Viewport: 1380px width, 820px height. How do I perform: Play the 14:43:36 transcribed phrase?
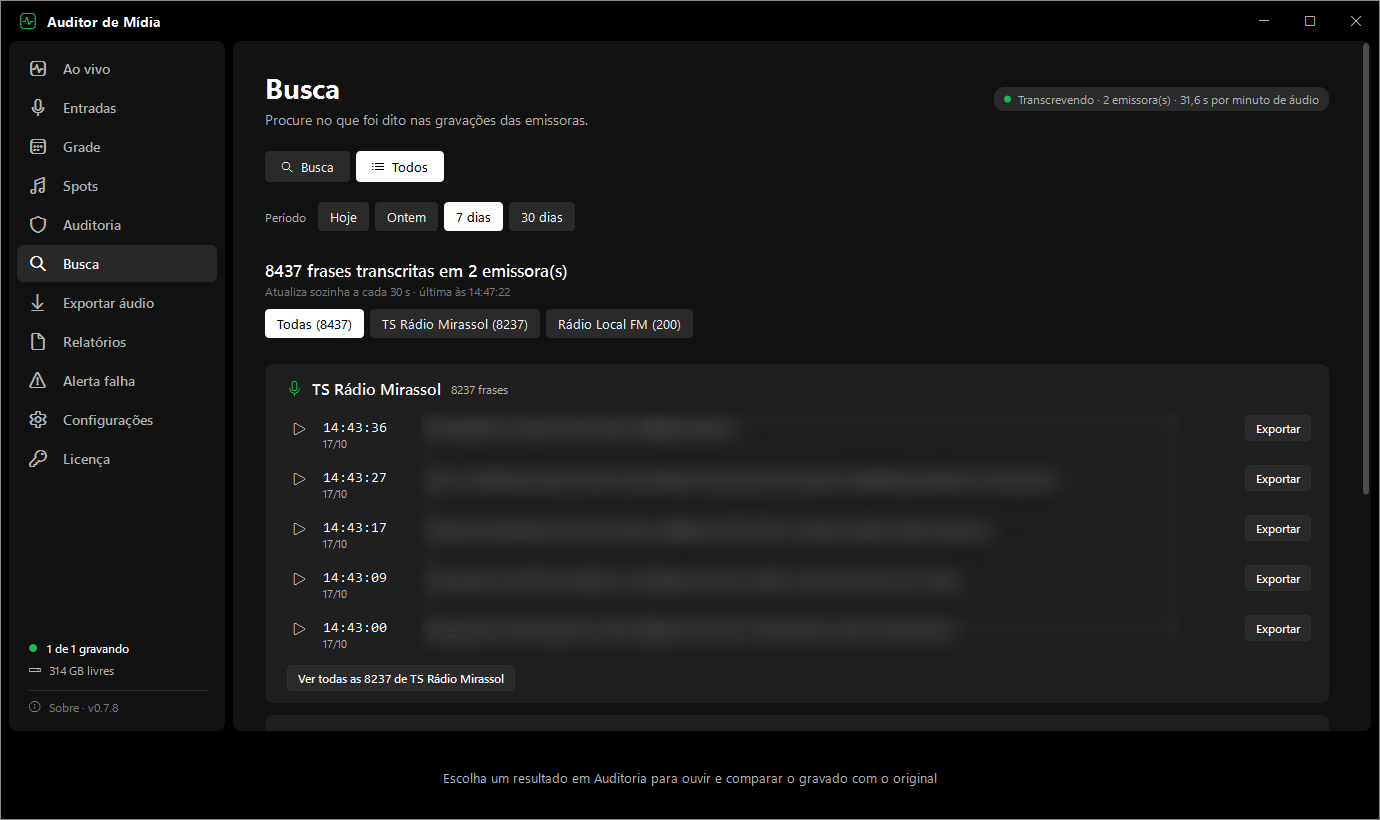point(299,429)
